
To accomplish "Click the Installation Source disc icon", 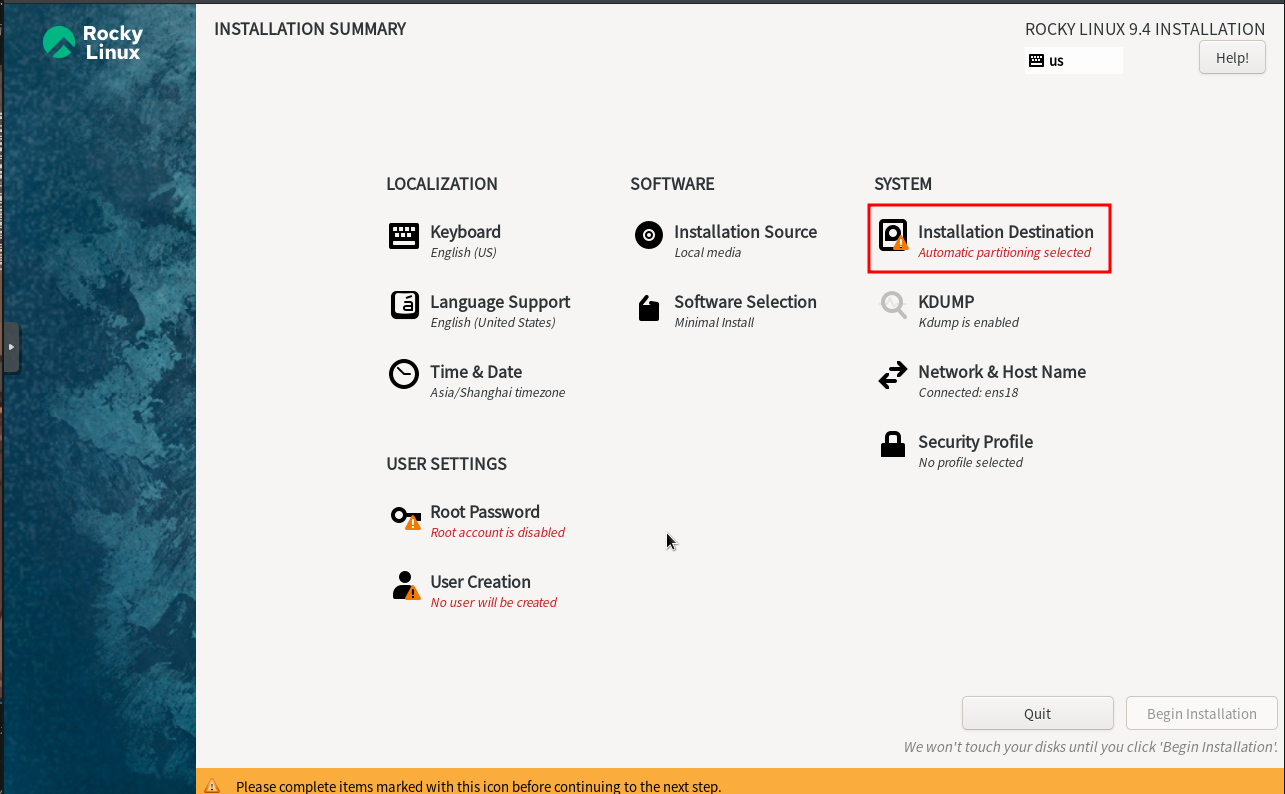I will [x=649, y=236].
